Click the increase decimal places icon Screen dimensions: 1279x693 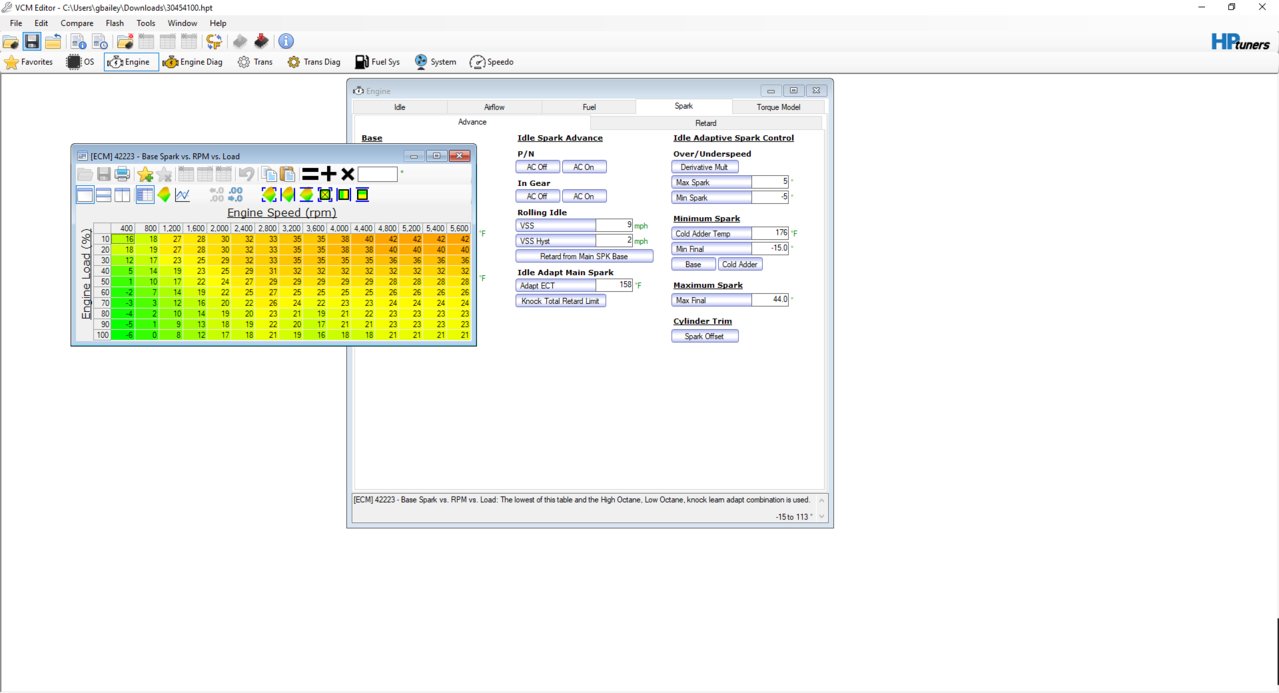click(216, 195)
